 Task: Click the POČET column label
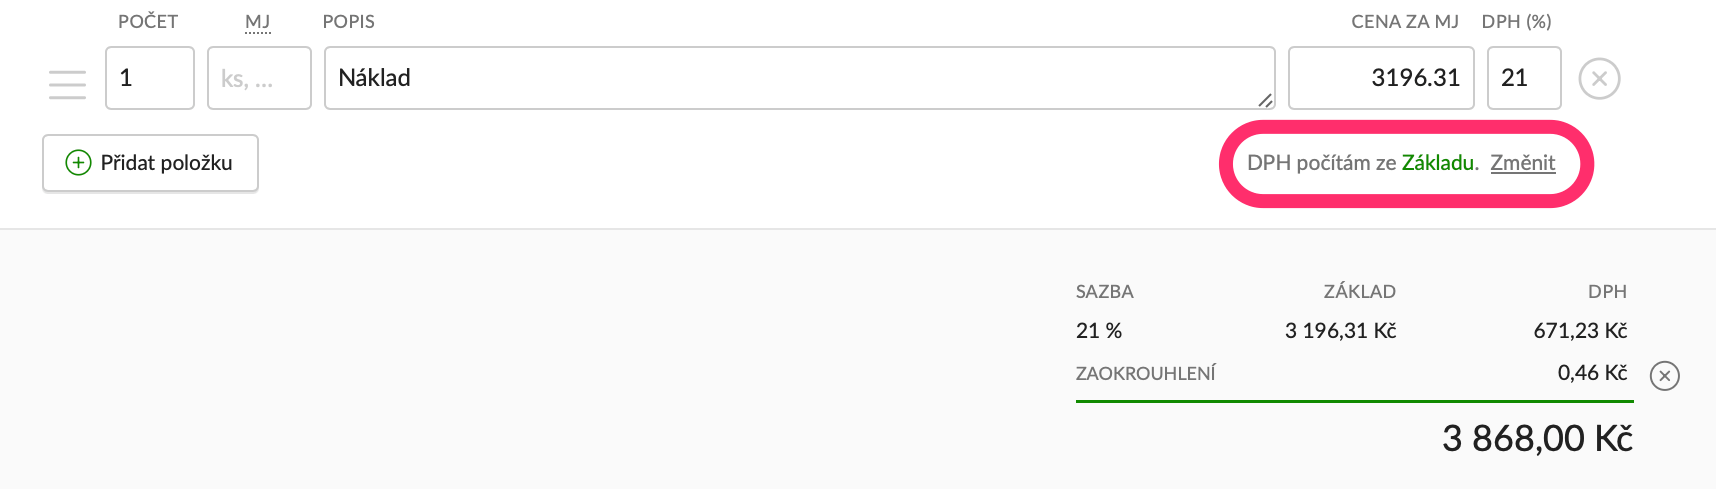(148, 22)
